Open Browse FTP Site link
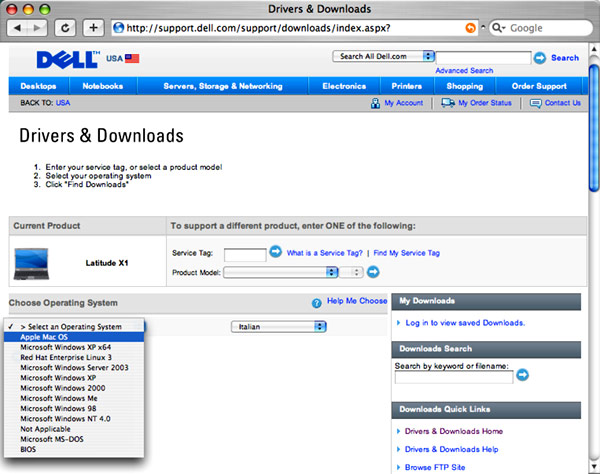Screen dimensions: 600x474 click(435, 467)
